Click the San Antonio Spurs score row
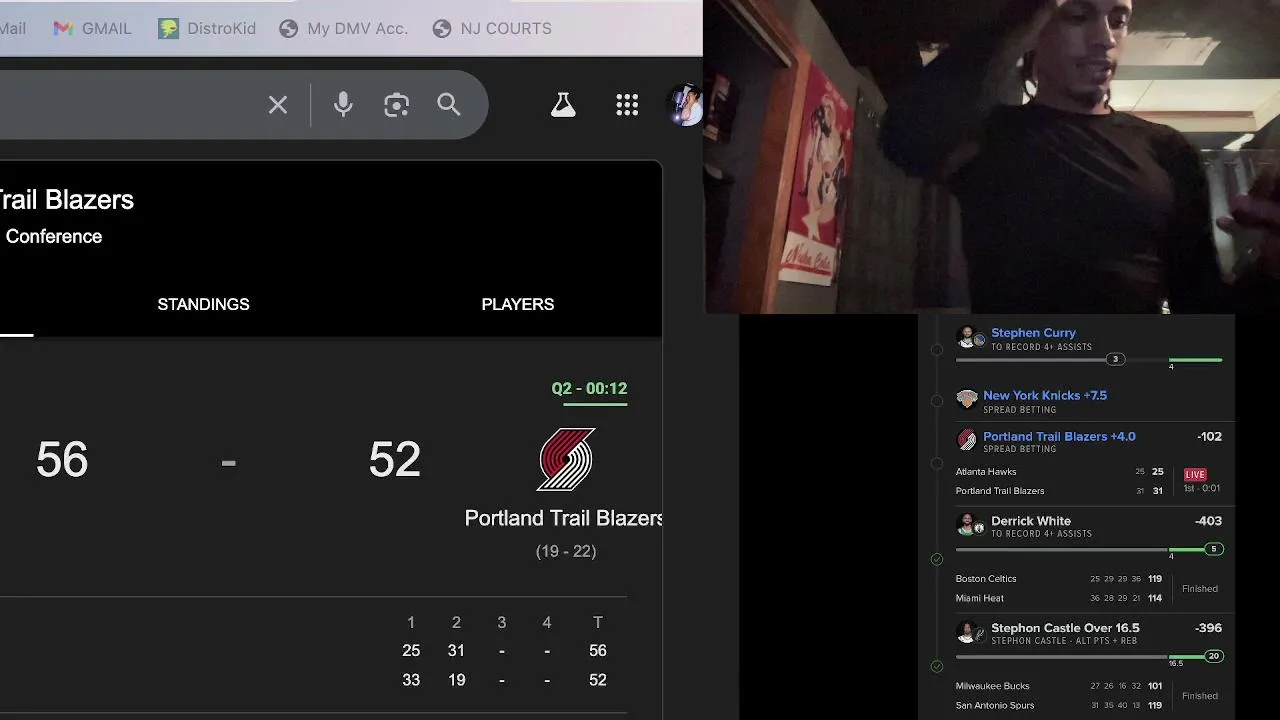1280x720 pixels. click(1060, 705)
